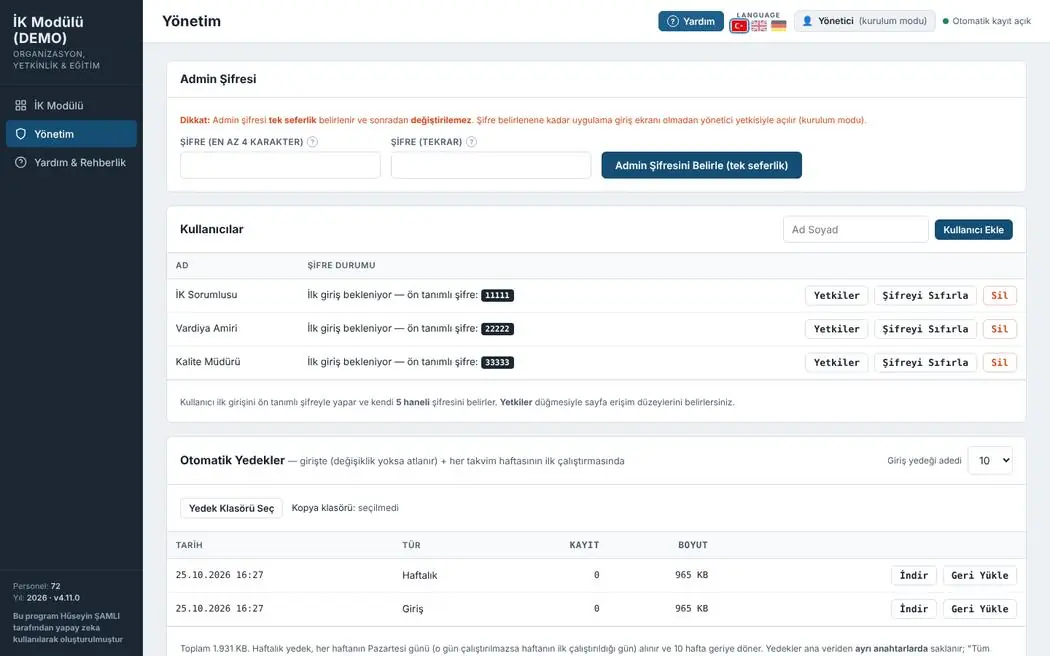Click the Otomatik kayıt açık status indicator
This screenshot has height=656, width=1050.
coord(986,21)
